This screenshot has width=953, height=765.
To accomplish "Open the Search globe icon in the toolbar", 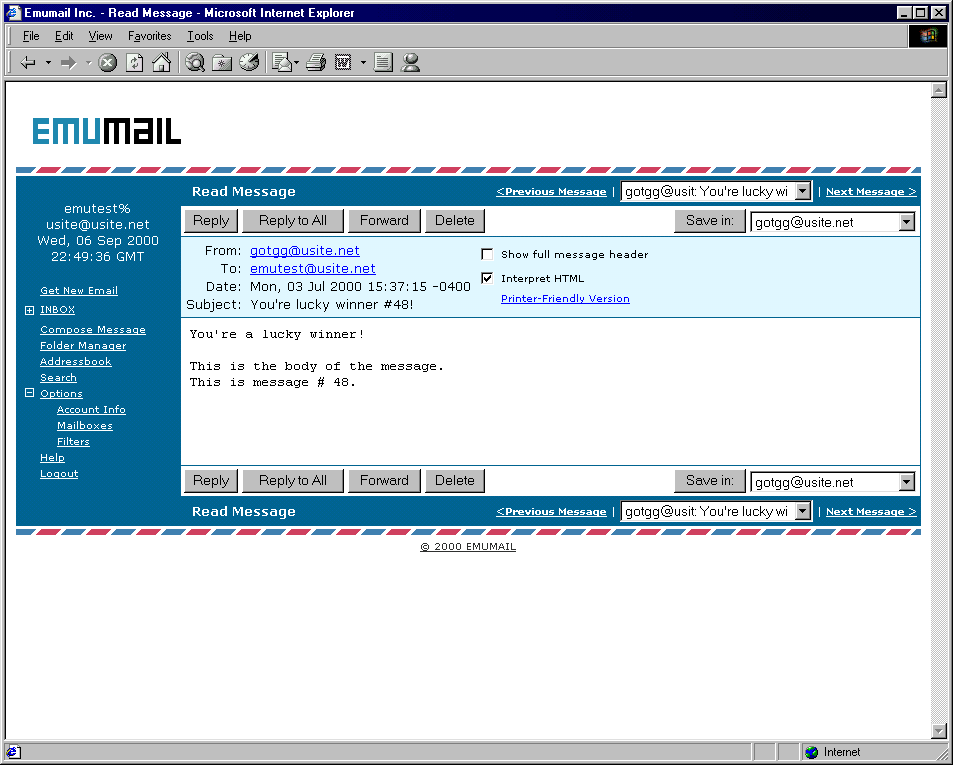I will 195,63.
